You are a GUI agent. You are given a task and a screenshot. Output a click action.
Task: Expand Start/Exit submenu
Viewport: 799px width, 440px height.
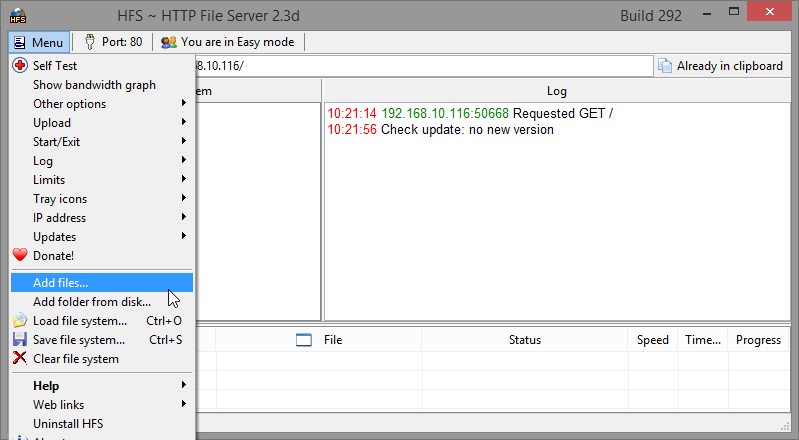pyautogui.click(x=102, y=142)
